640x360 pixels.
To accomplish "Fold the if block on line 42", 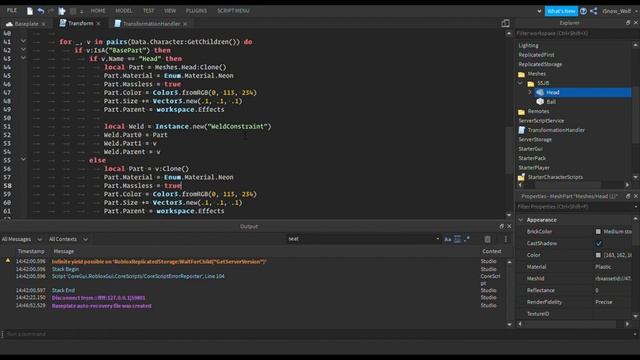I will coord(23,50).
